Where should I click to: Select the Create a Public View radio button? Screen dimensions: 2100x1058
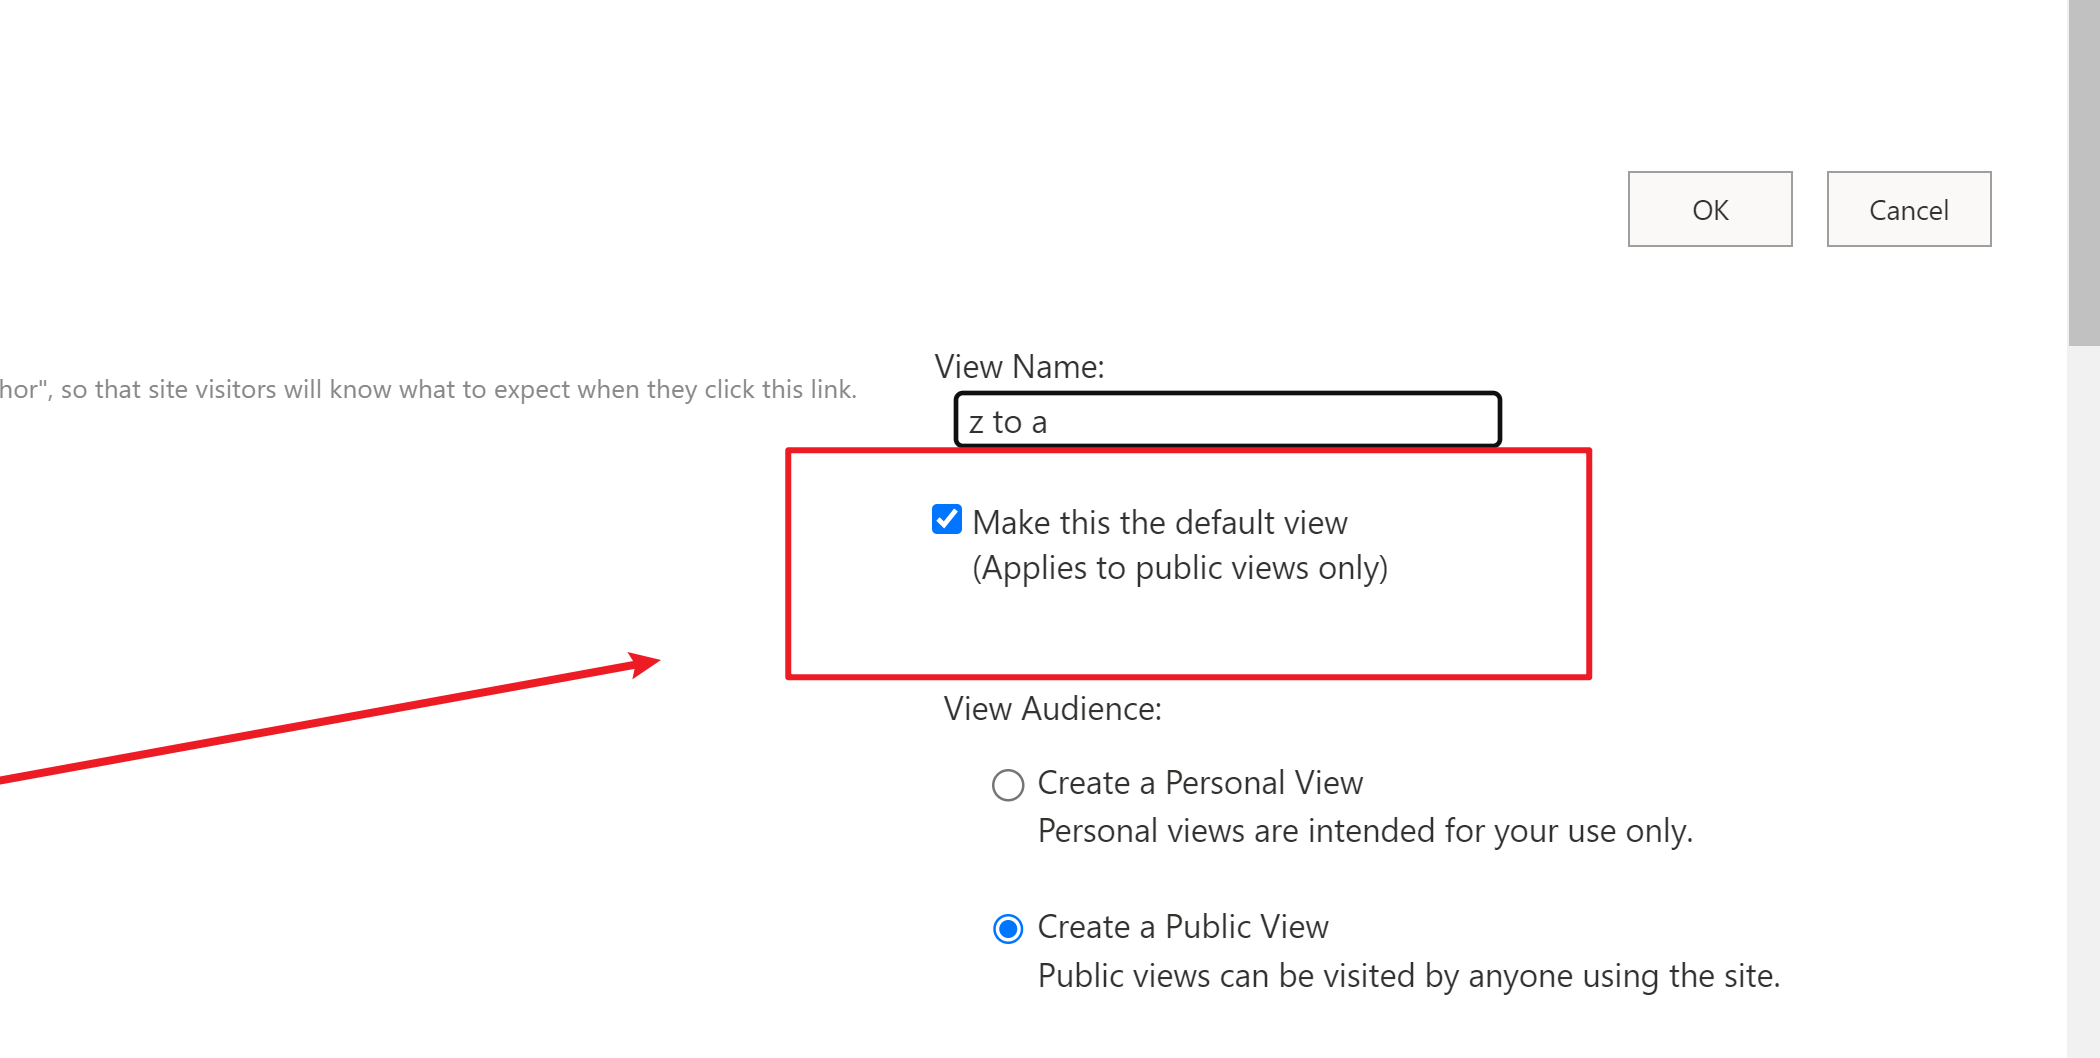coord(1008,929)
